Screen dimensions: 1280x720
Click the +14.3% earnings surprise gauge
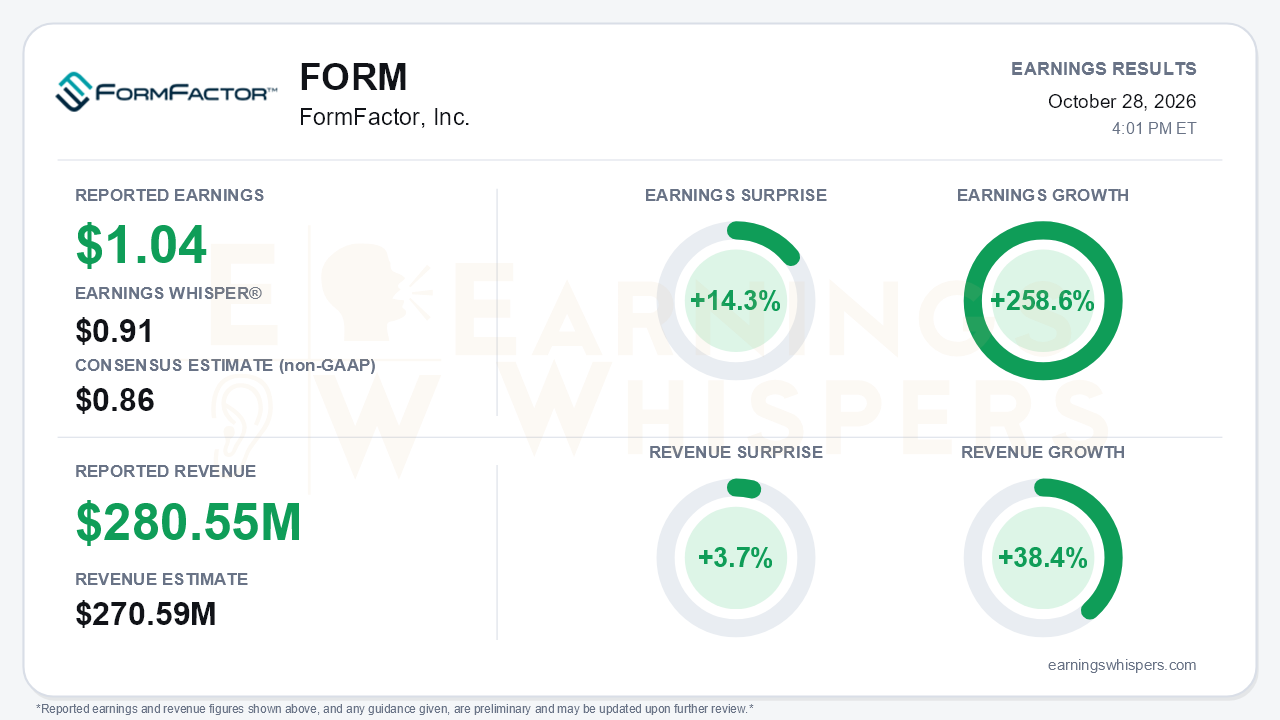coord(736,301)
